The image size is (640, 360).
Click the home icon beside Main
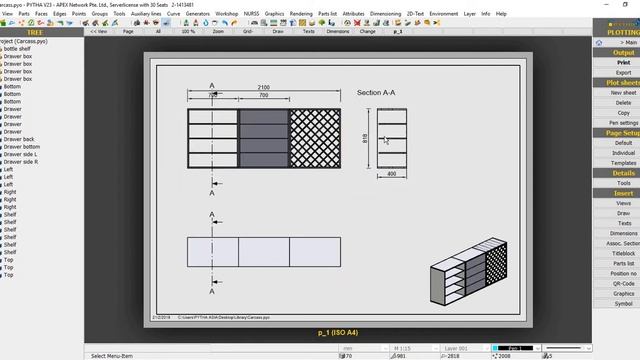coord(599,42)
